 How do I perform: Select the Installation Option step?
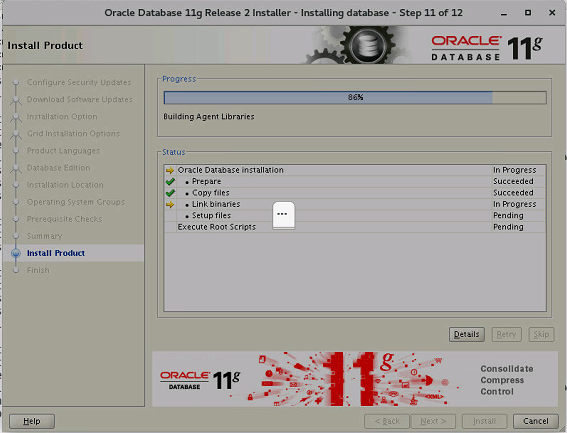[62, 116]
